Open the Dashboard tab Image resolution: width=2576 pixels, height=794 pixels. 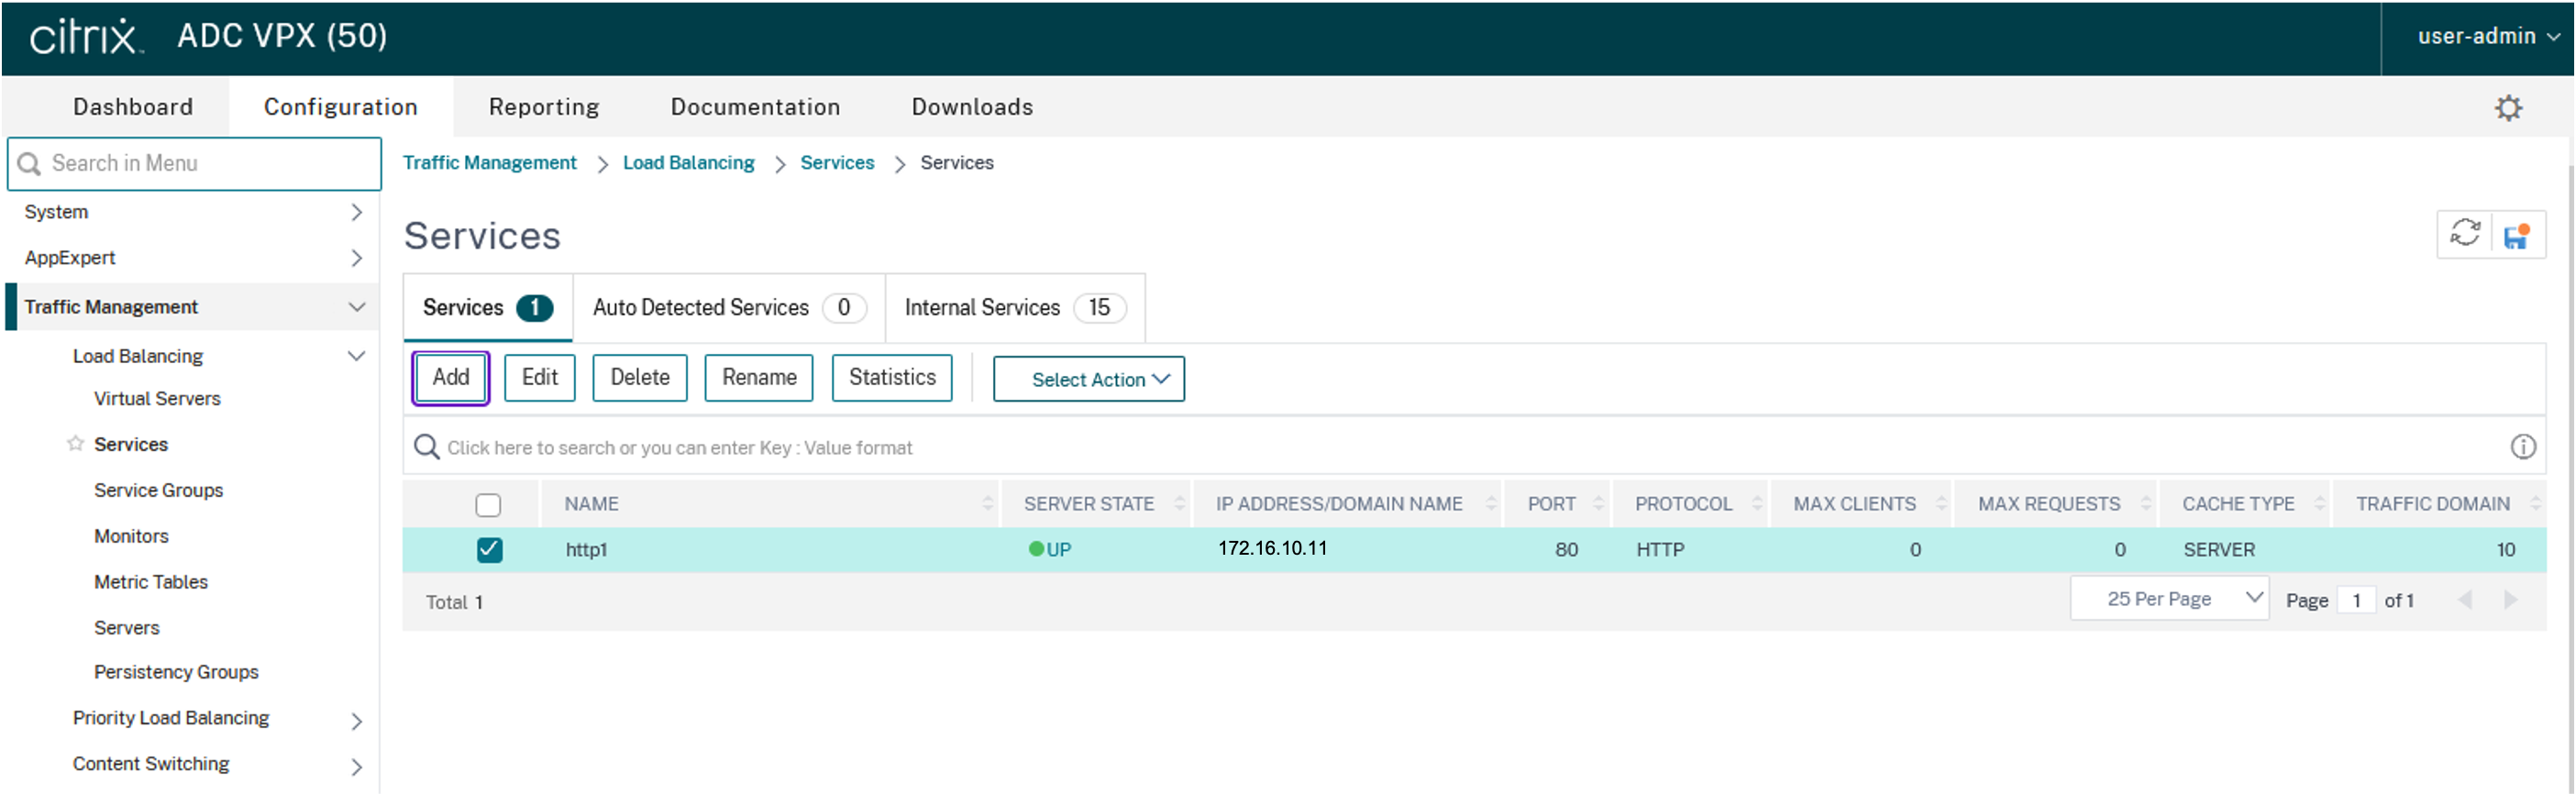pos(133,107)
